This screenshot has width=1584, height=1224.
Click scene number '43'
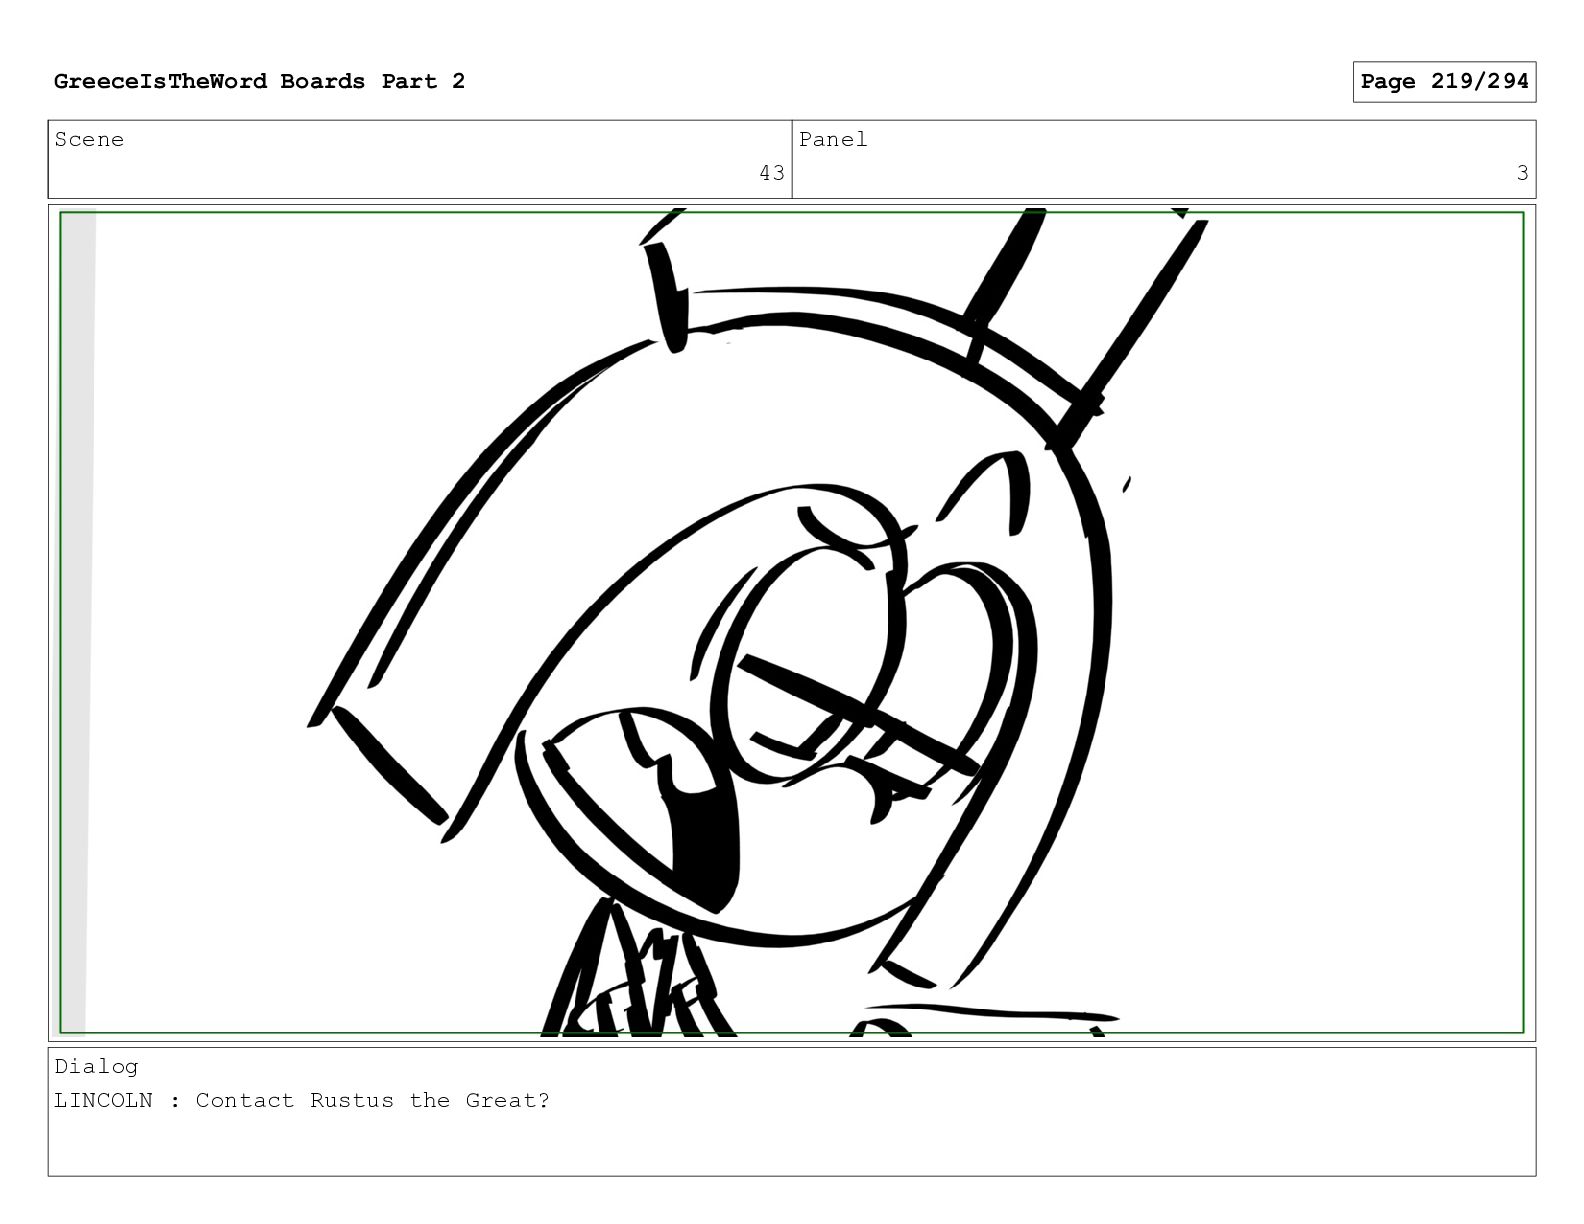(772, 173)
